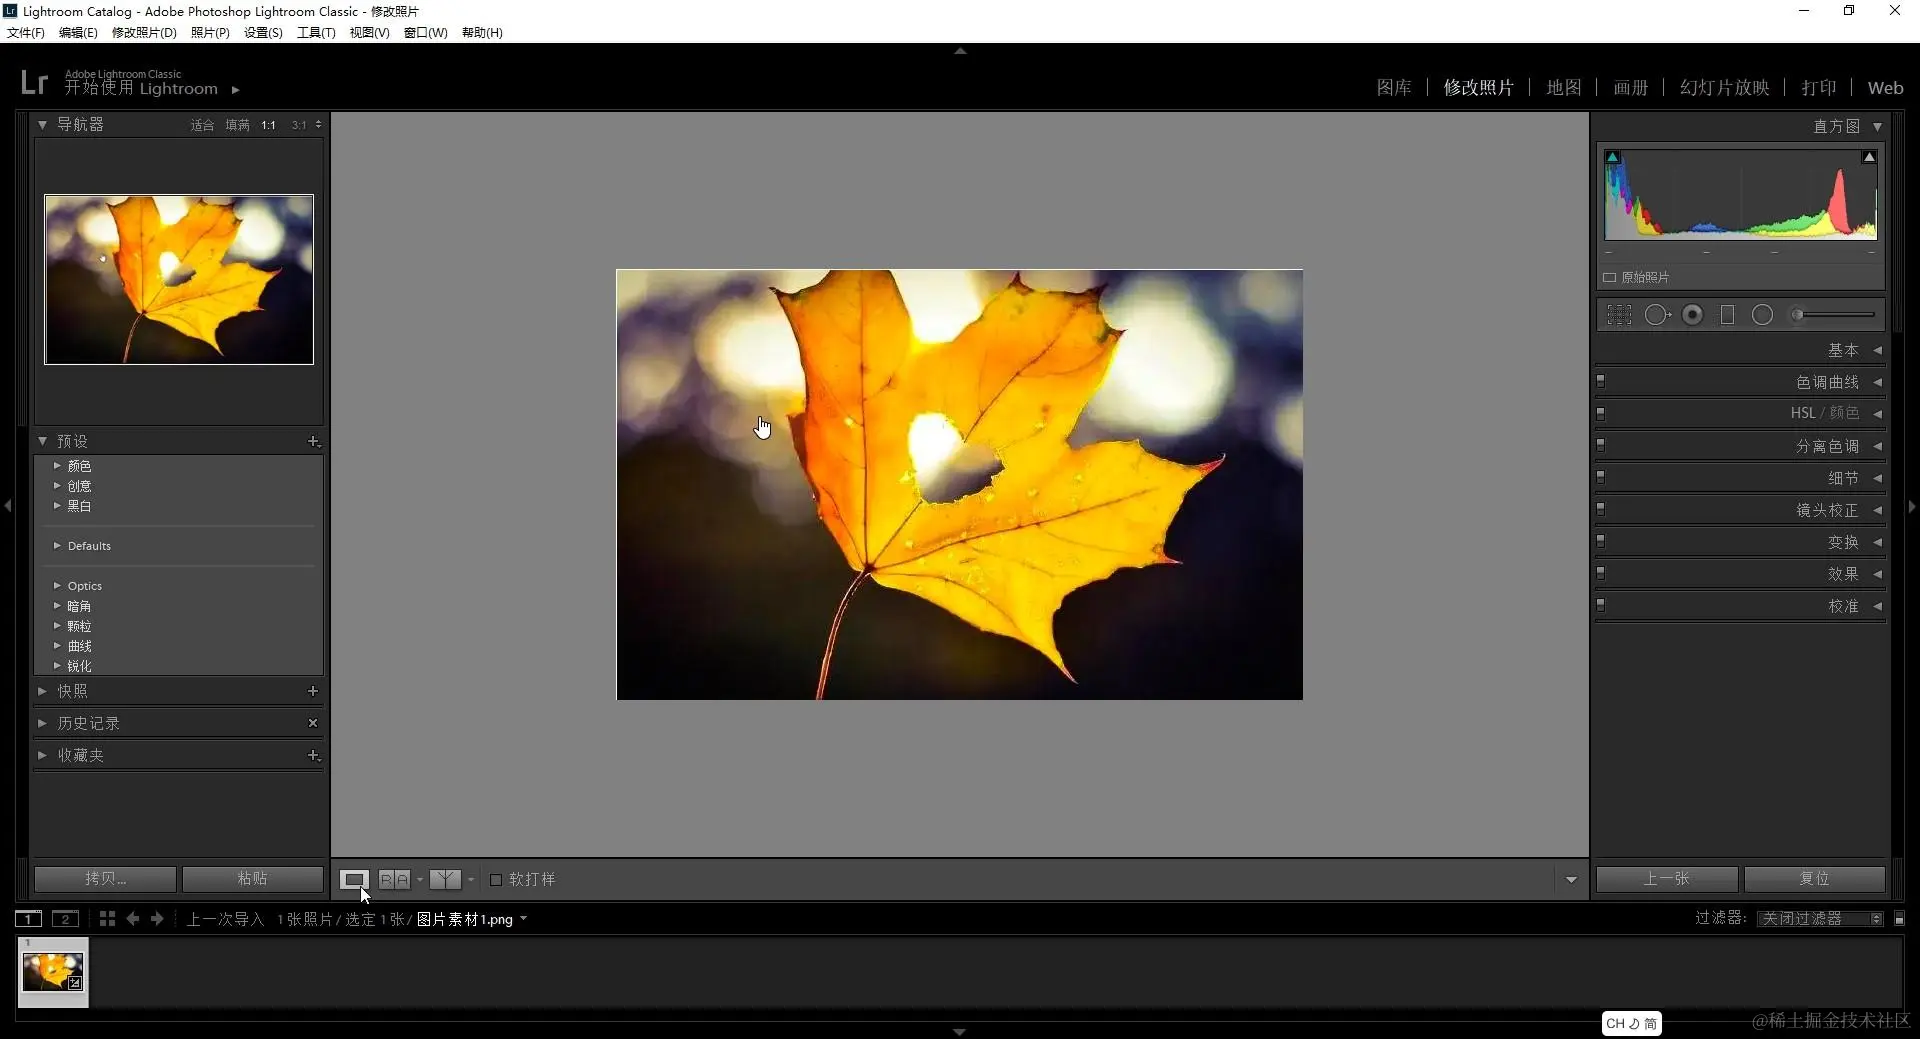The width and height of the screenshot is (1920, 1039).
Task: Switch to Loupe view icon in toolbar
Action: click(354, 880)
